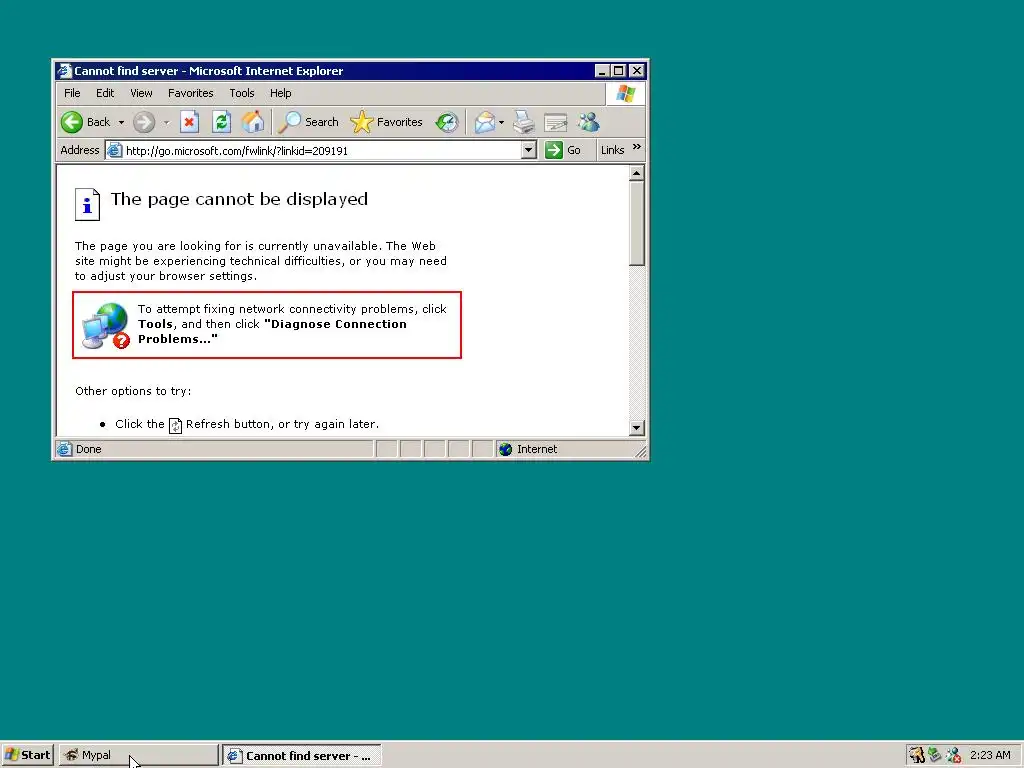Viewport: 1024px width, 768px height.
Task: Open the Back history dropdown arrow
Action: point(121,122)
